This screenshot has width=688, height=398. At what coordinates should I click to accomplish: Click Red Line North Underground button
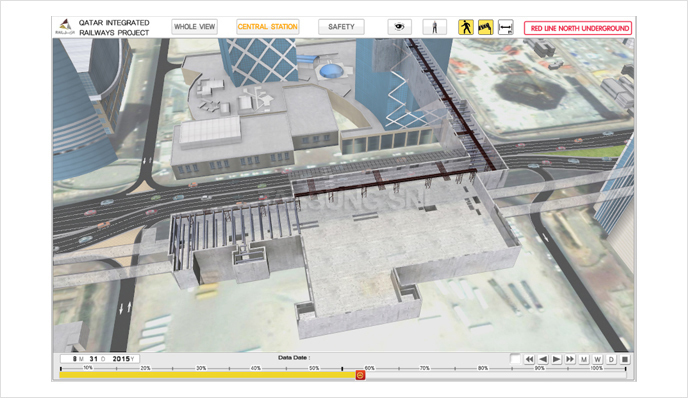click(x=578, y=28)
